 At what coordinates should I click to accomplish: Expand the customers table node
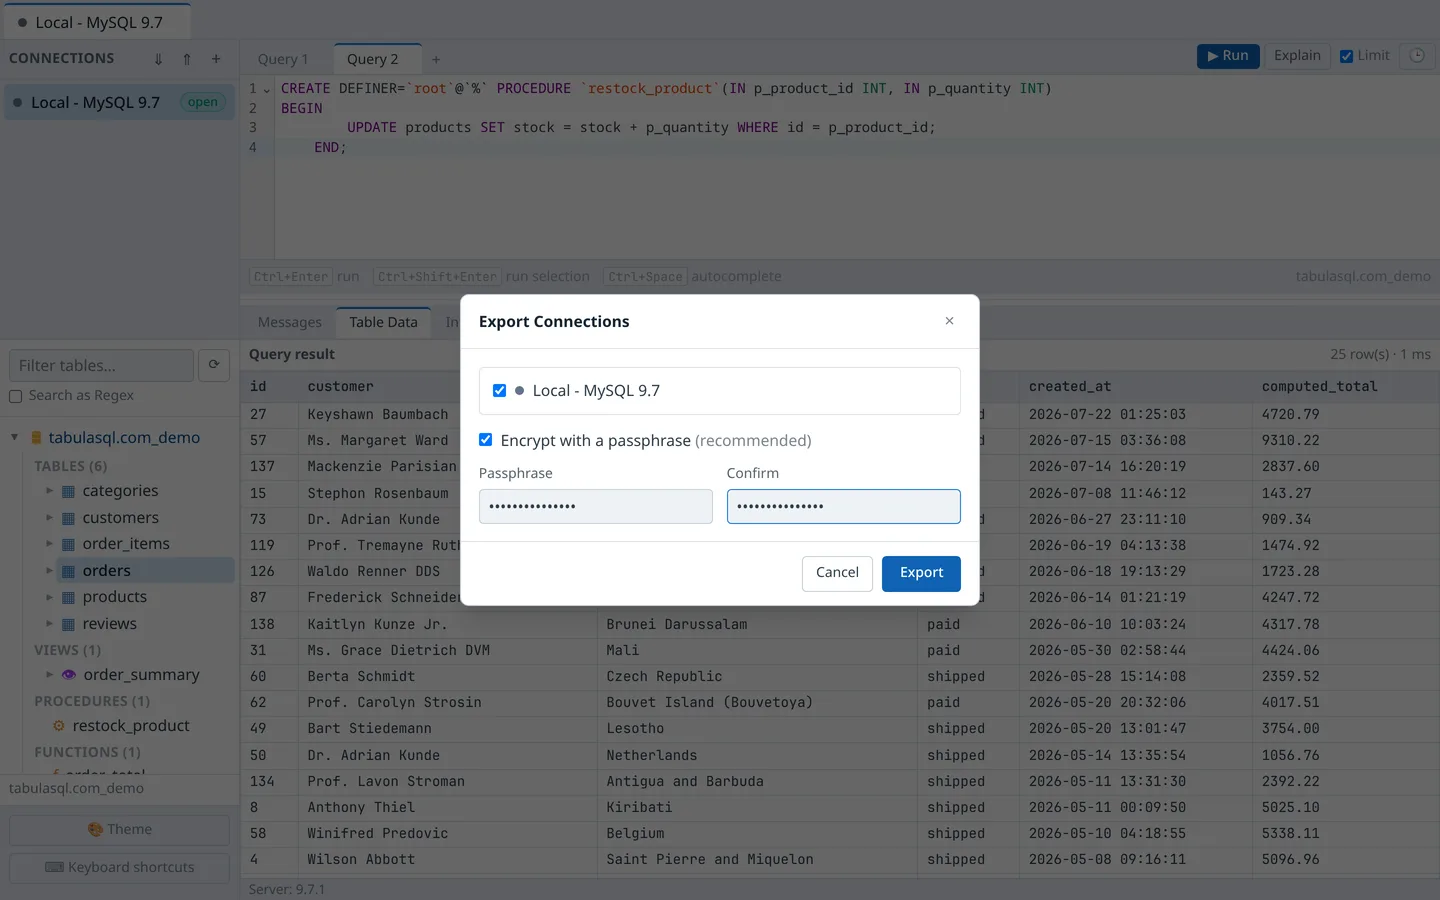point(49,518)
